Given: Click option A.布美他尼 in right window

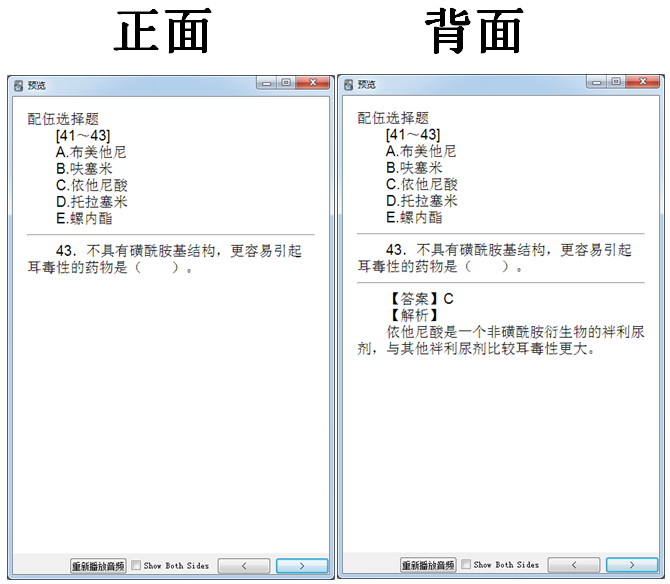Looking at the screenshot, I should [x=421, y=151].
